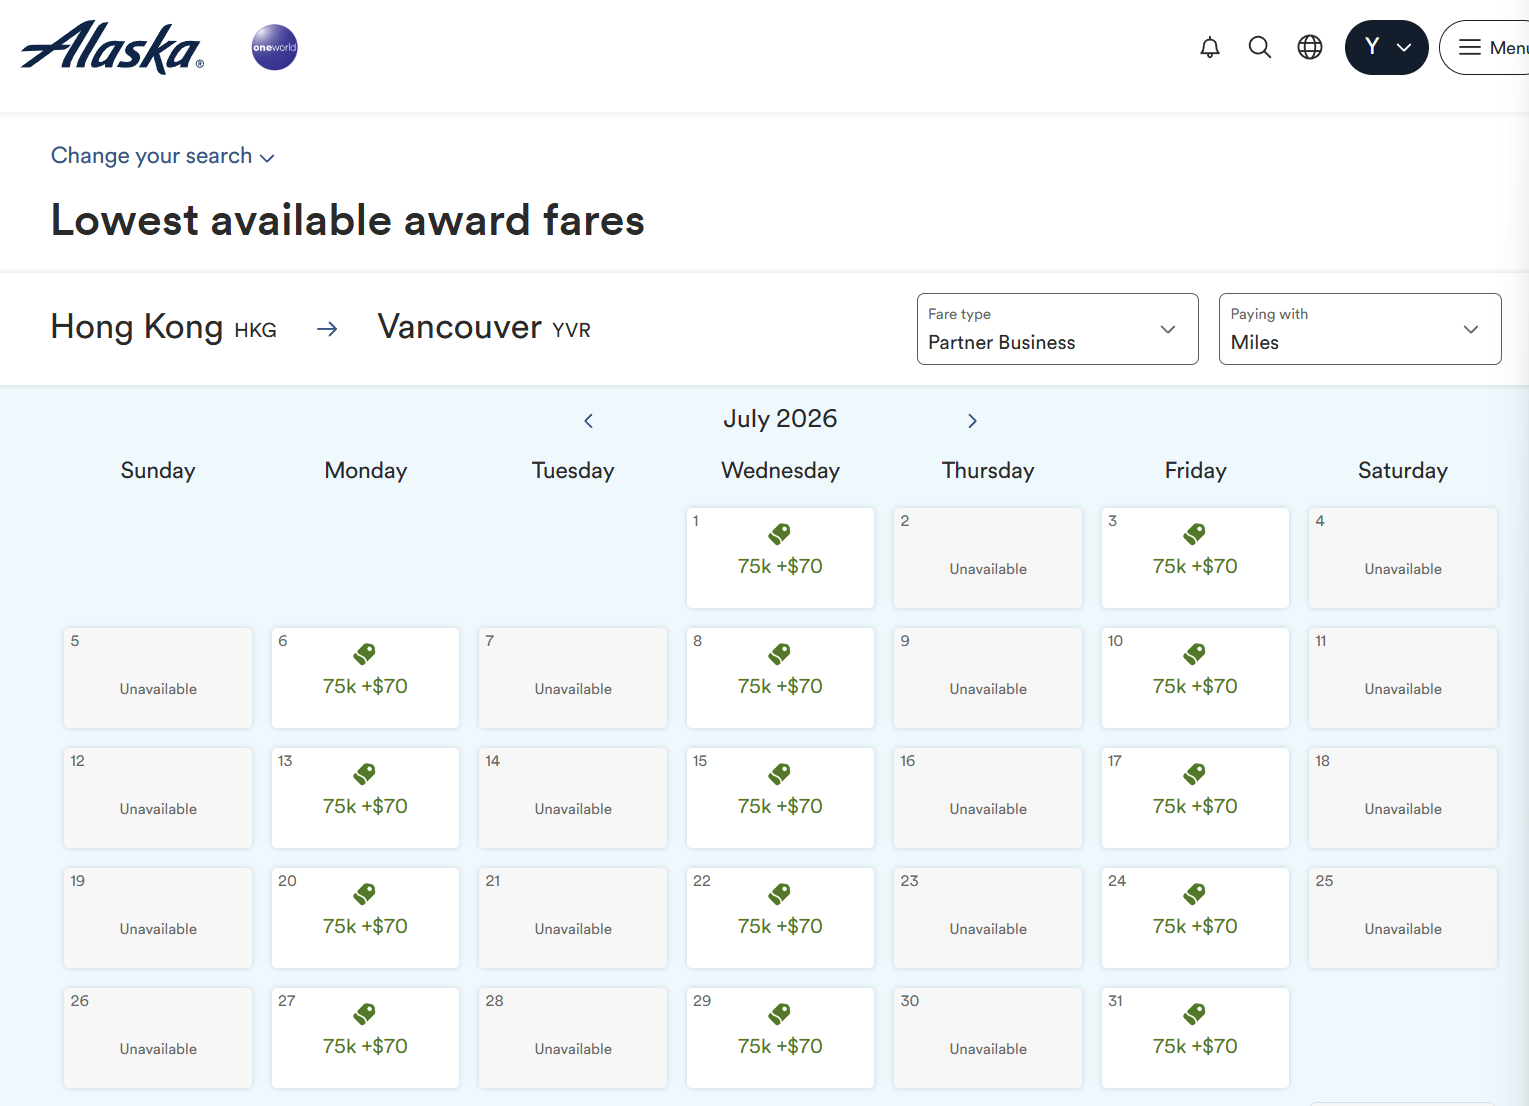Open the site search magnifier
This screenshot has width=1529, height=1106.
(1260, 47)
